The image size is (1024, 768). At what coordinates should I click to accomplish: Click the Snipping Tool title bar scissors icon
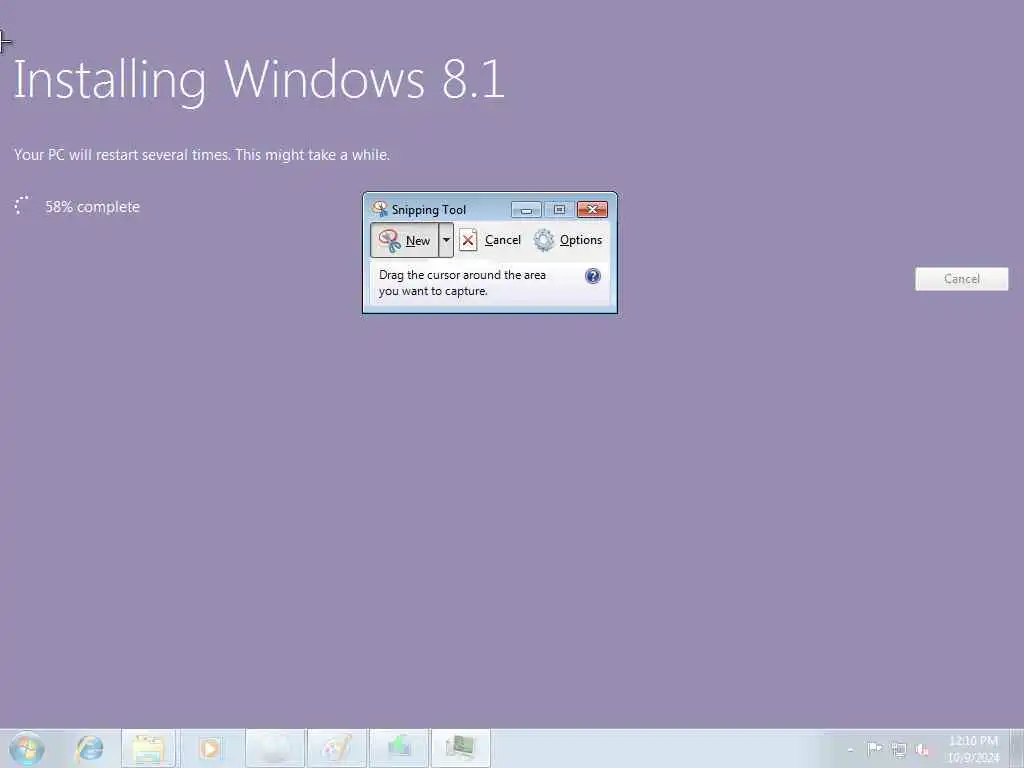[x=379, y=209]
